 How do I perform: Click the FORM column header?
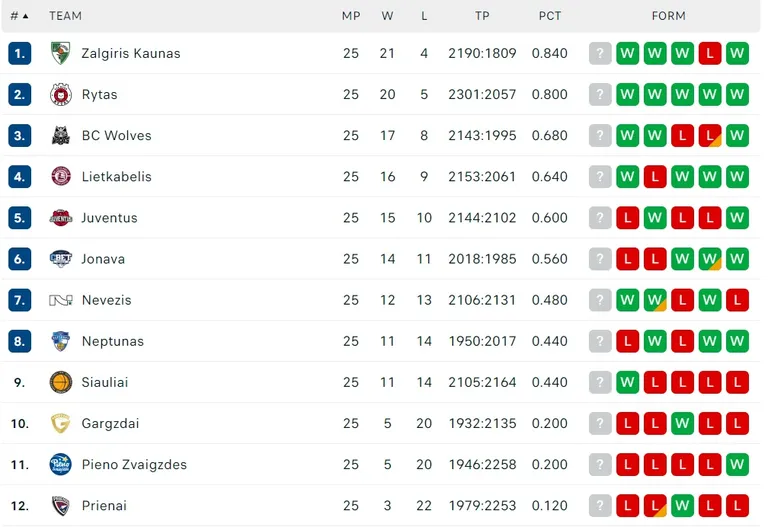(669, 16)
